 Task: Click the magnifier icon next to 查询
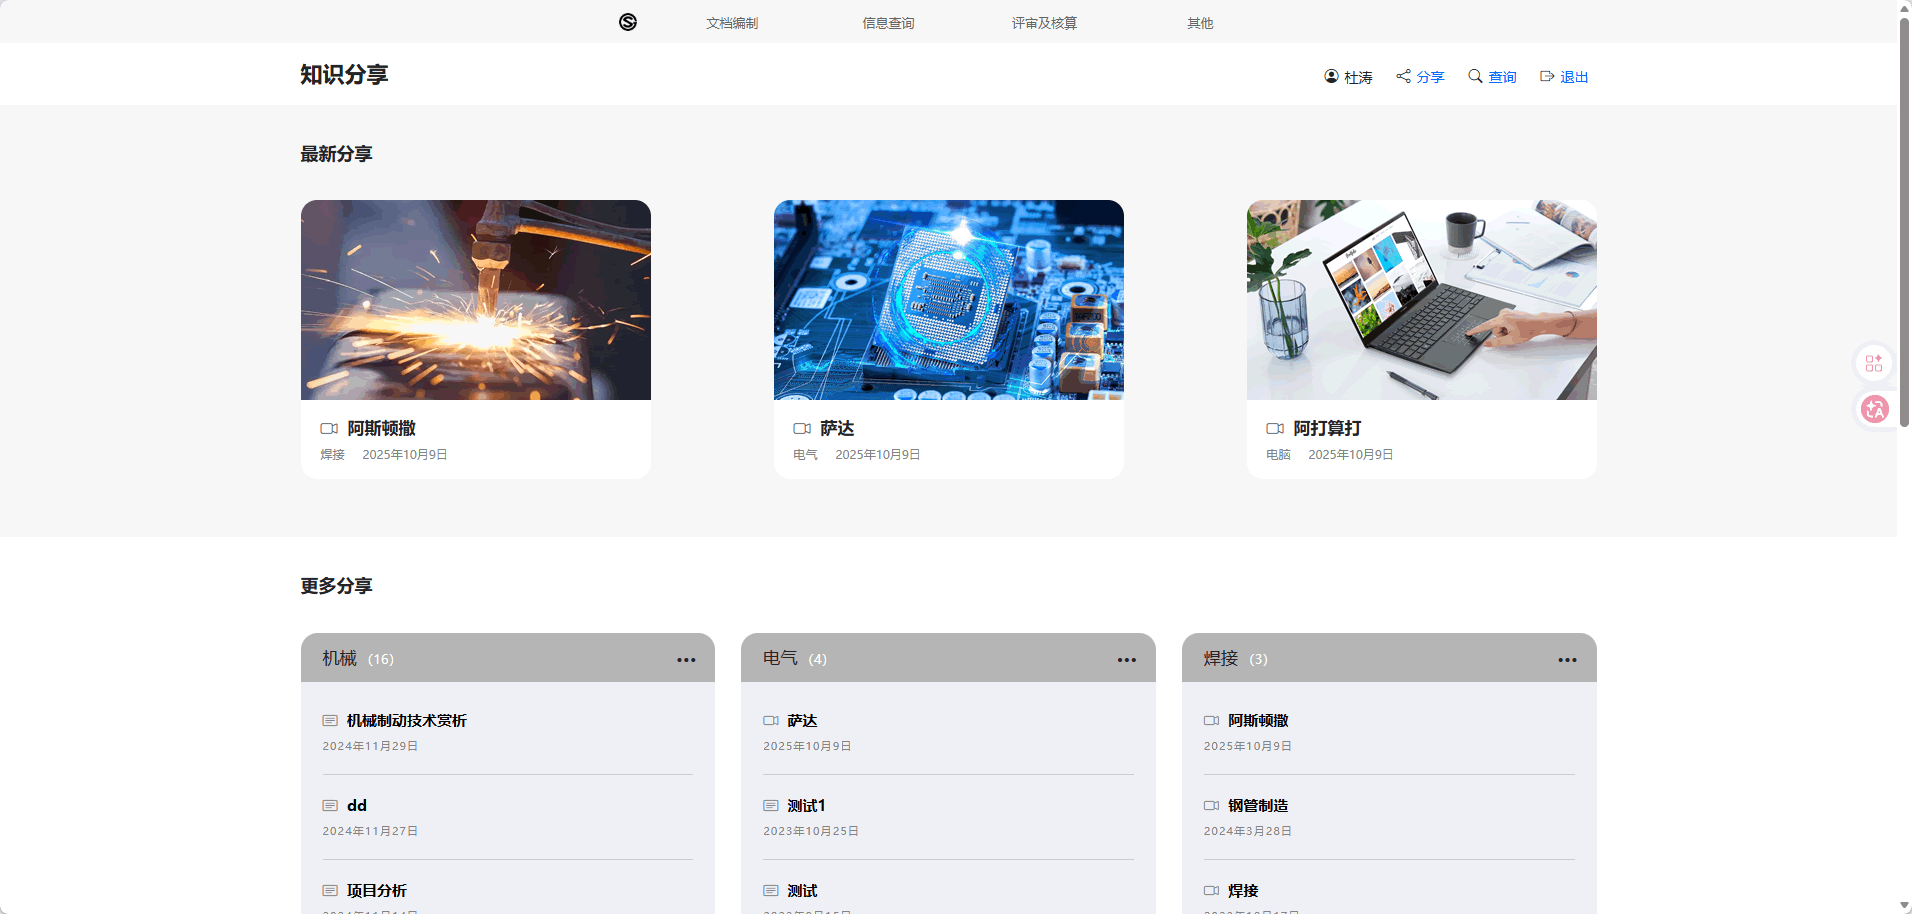coord(1475,76)
